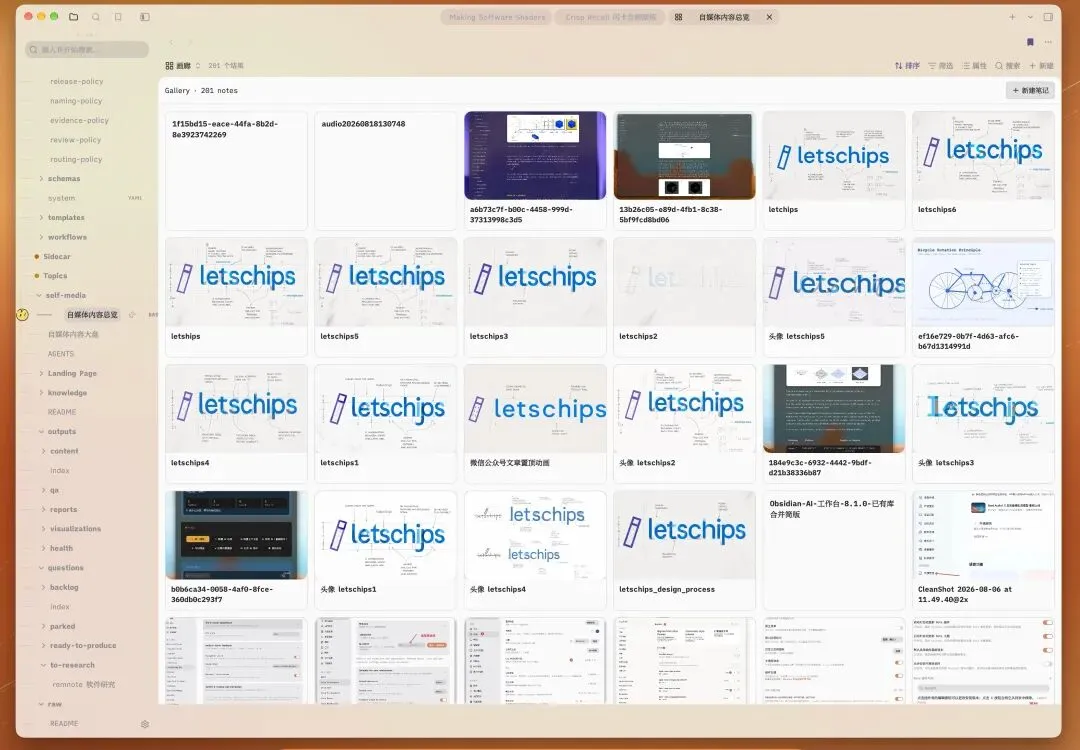The height and width of the screenshot is (750, 1080).
Task: Click the search magnifier icon in title bar
Action: tap(96, 17)
